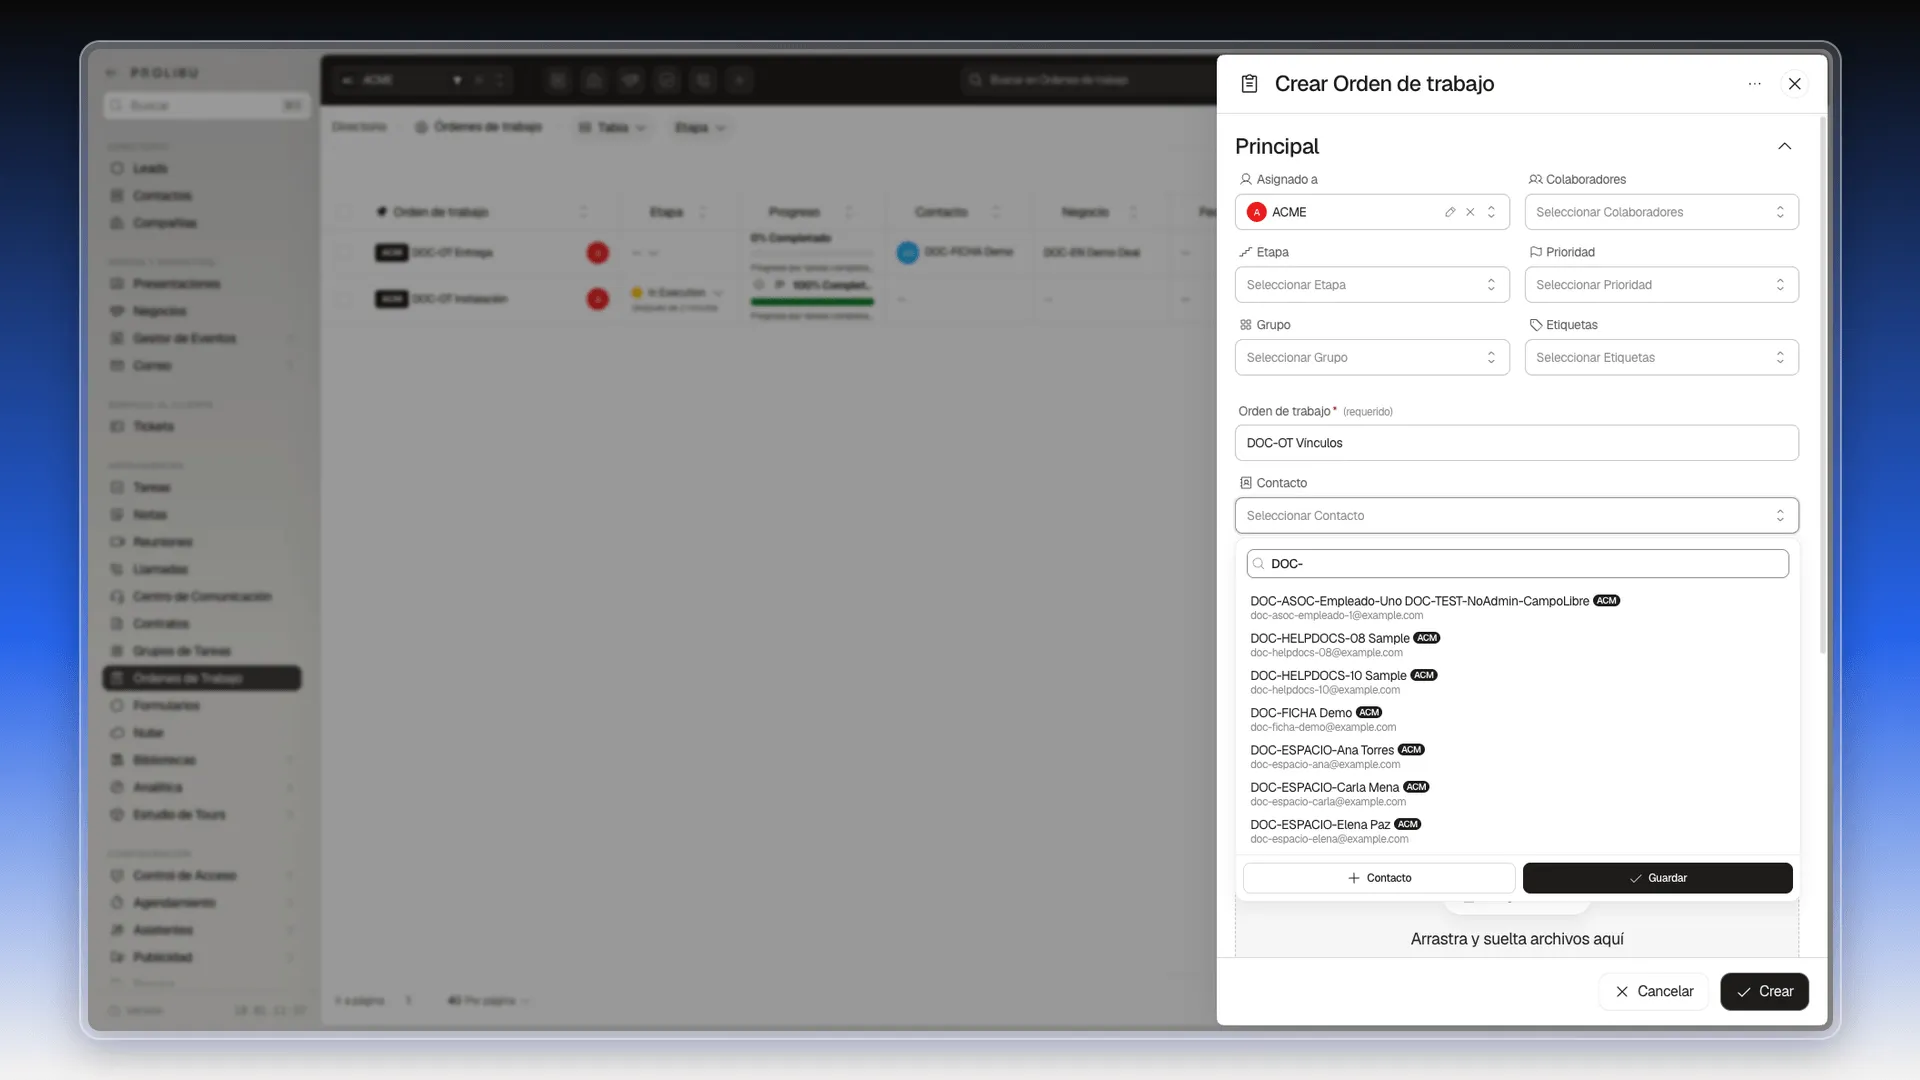The height and width of the screenshot is (1080, 1920).
Task: Click the panel's vertical scrollbar
Action: [1822, 385]
